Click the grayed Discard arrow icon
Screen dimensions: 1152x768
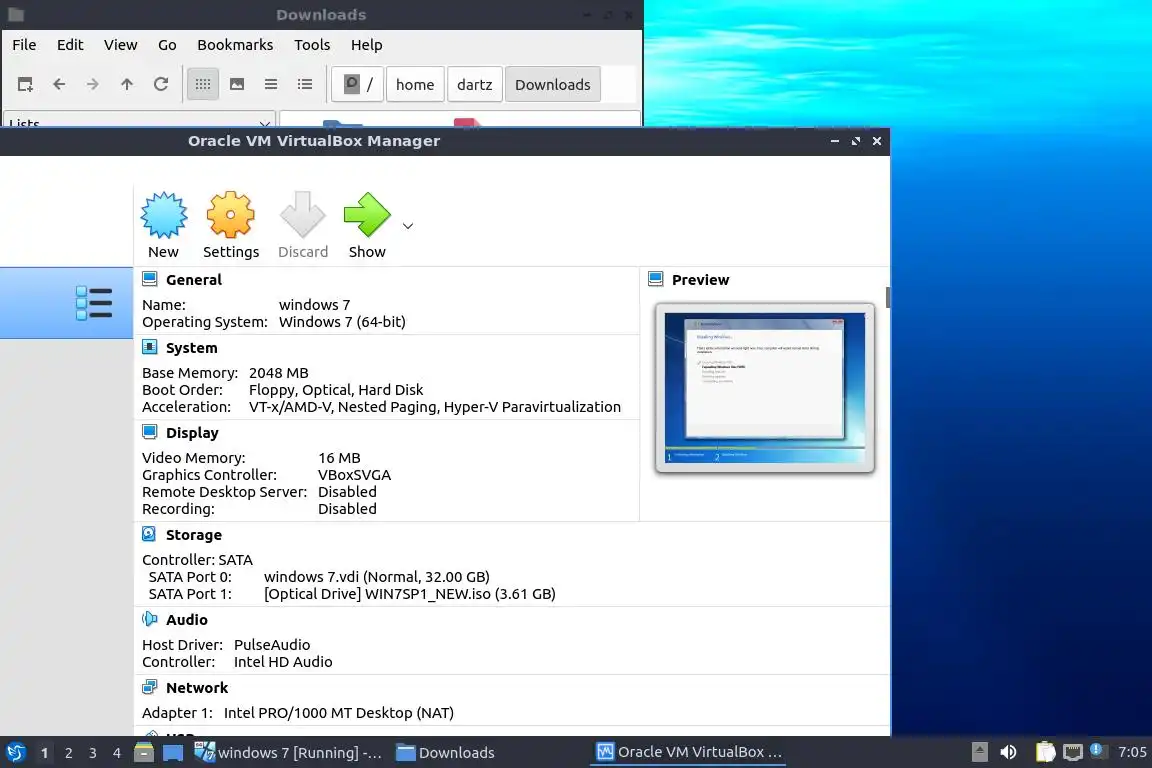(303, 215)
